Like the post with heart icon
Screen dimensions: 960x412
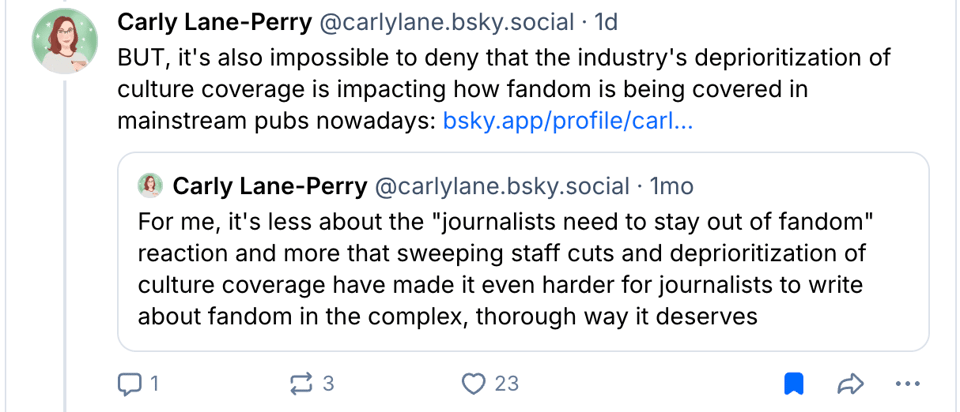474,383
